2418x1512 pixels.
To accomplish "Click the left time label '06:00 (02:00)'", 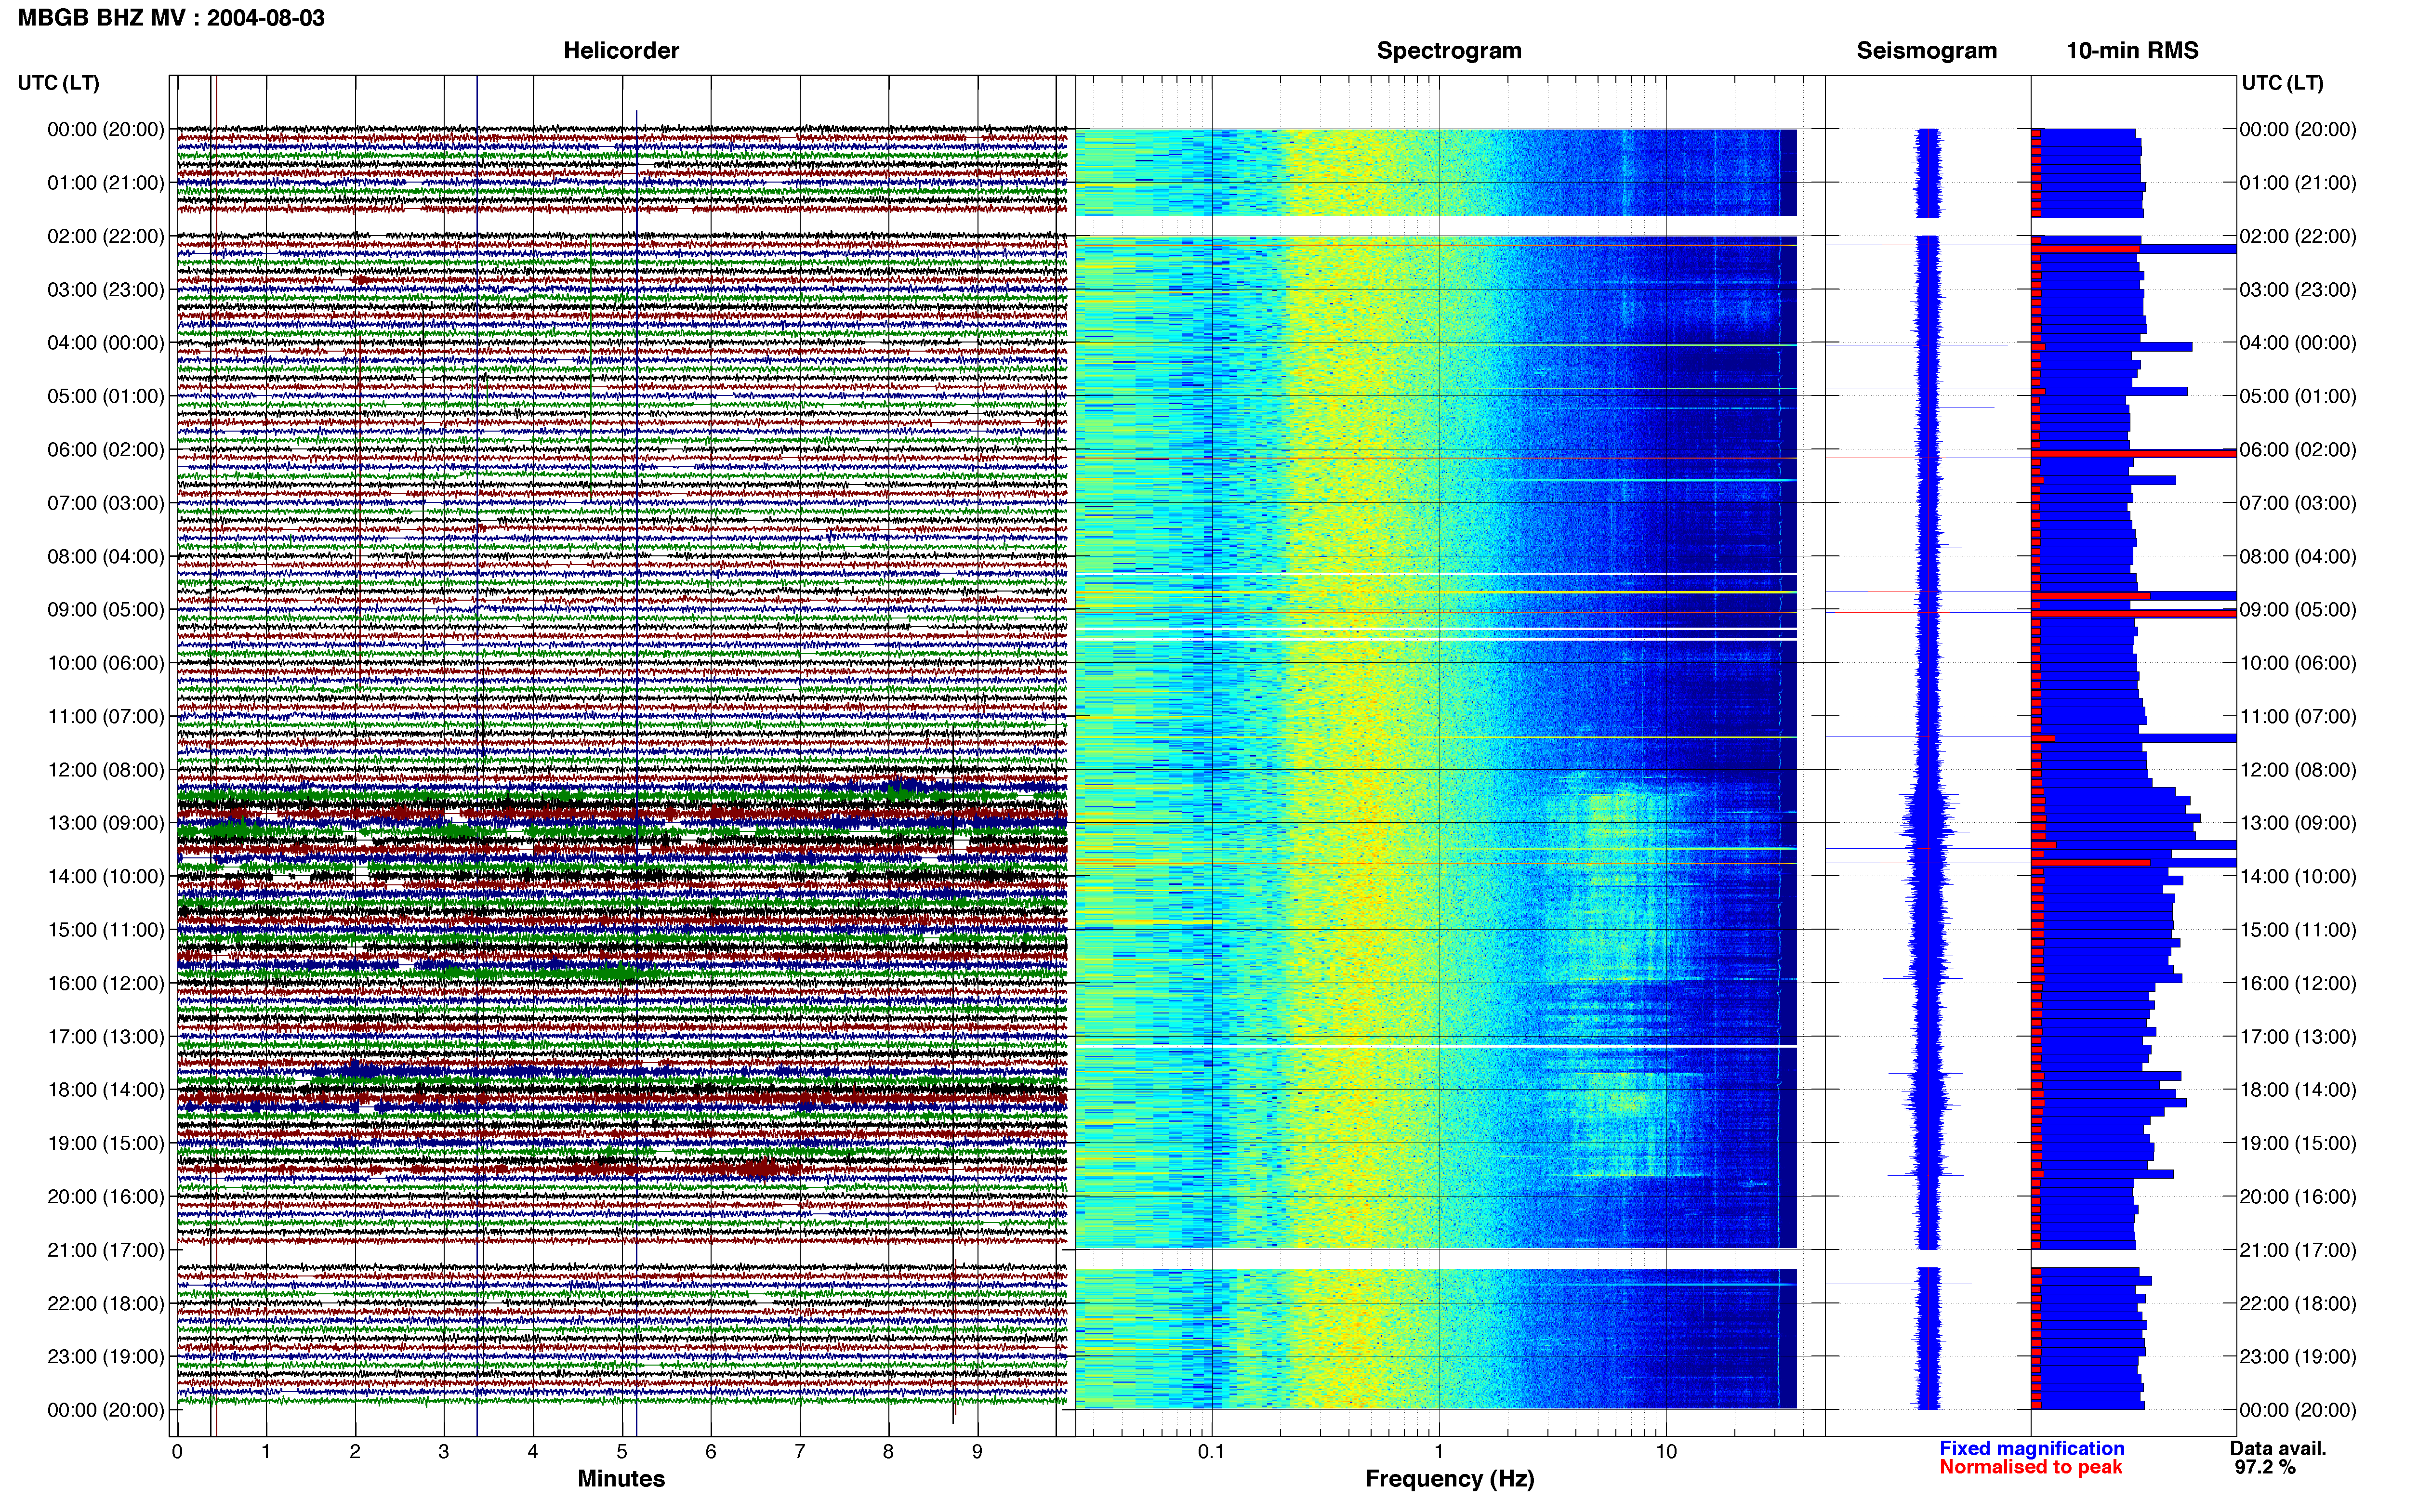I will coord(106,449).
